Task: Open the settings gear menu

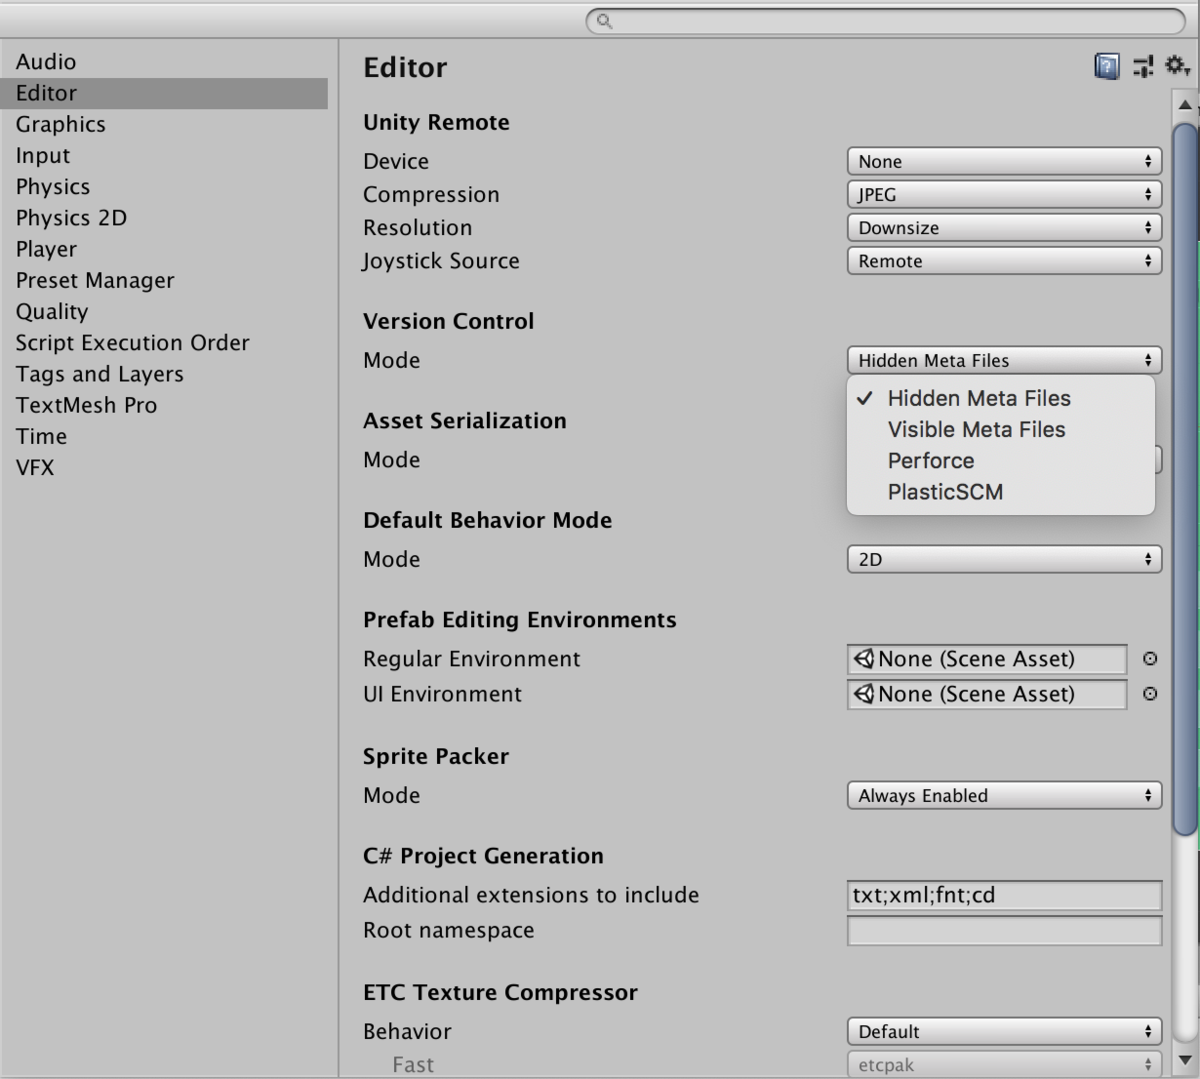Action: pyautogui.click(x=1174, y=65)
